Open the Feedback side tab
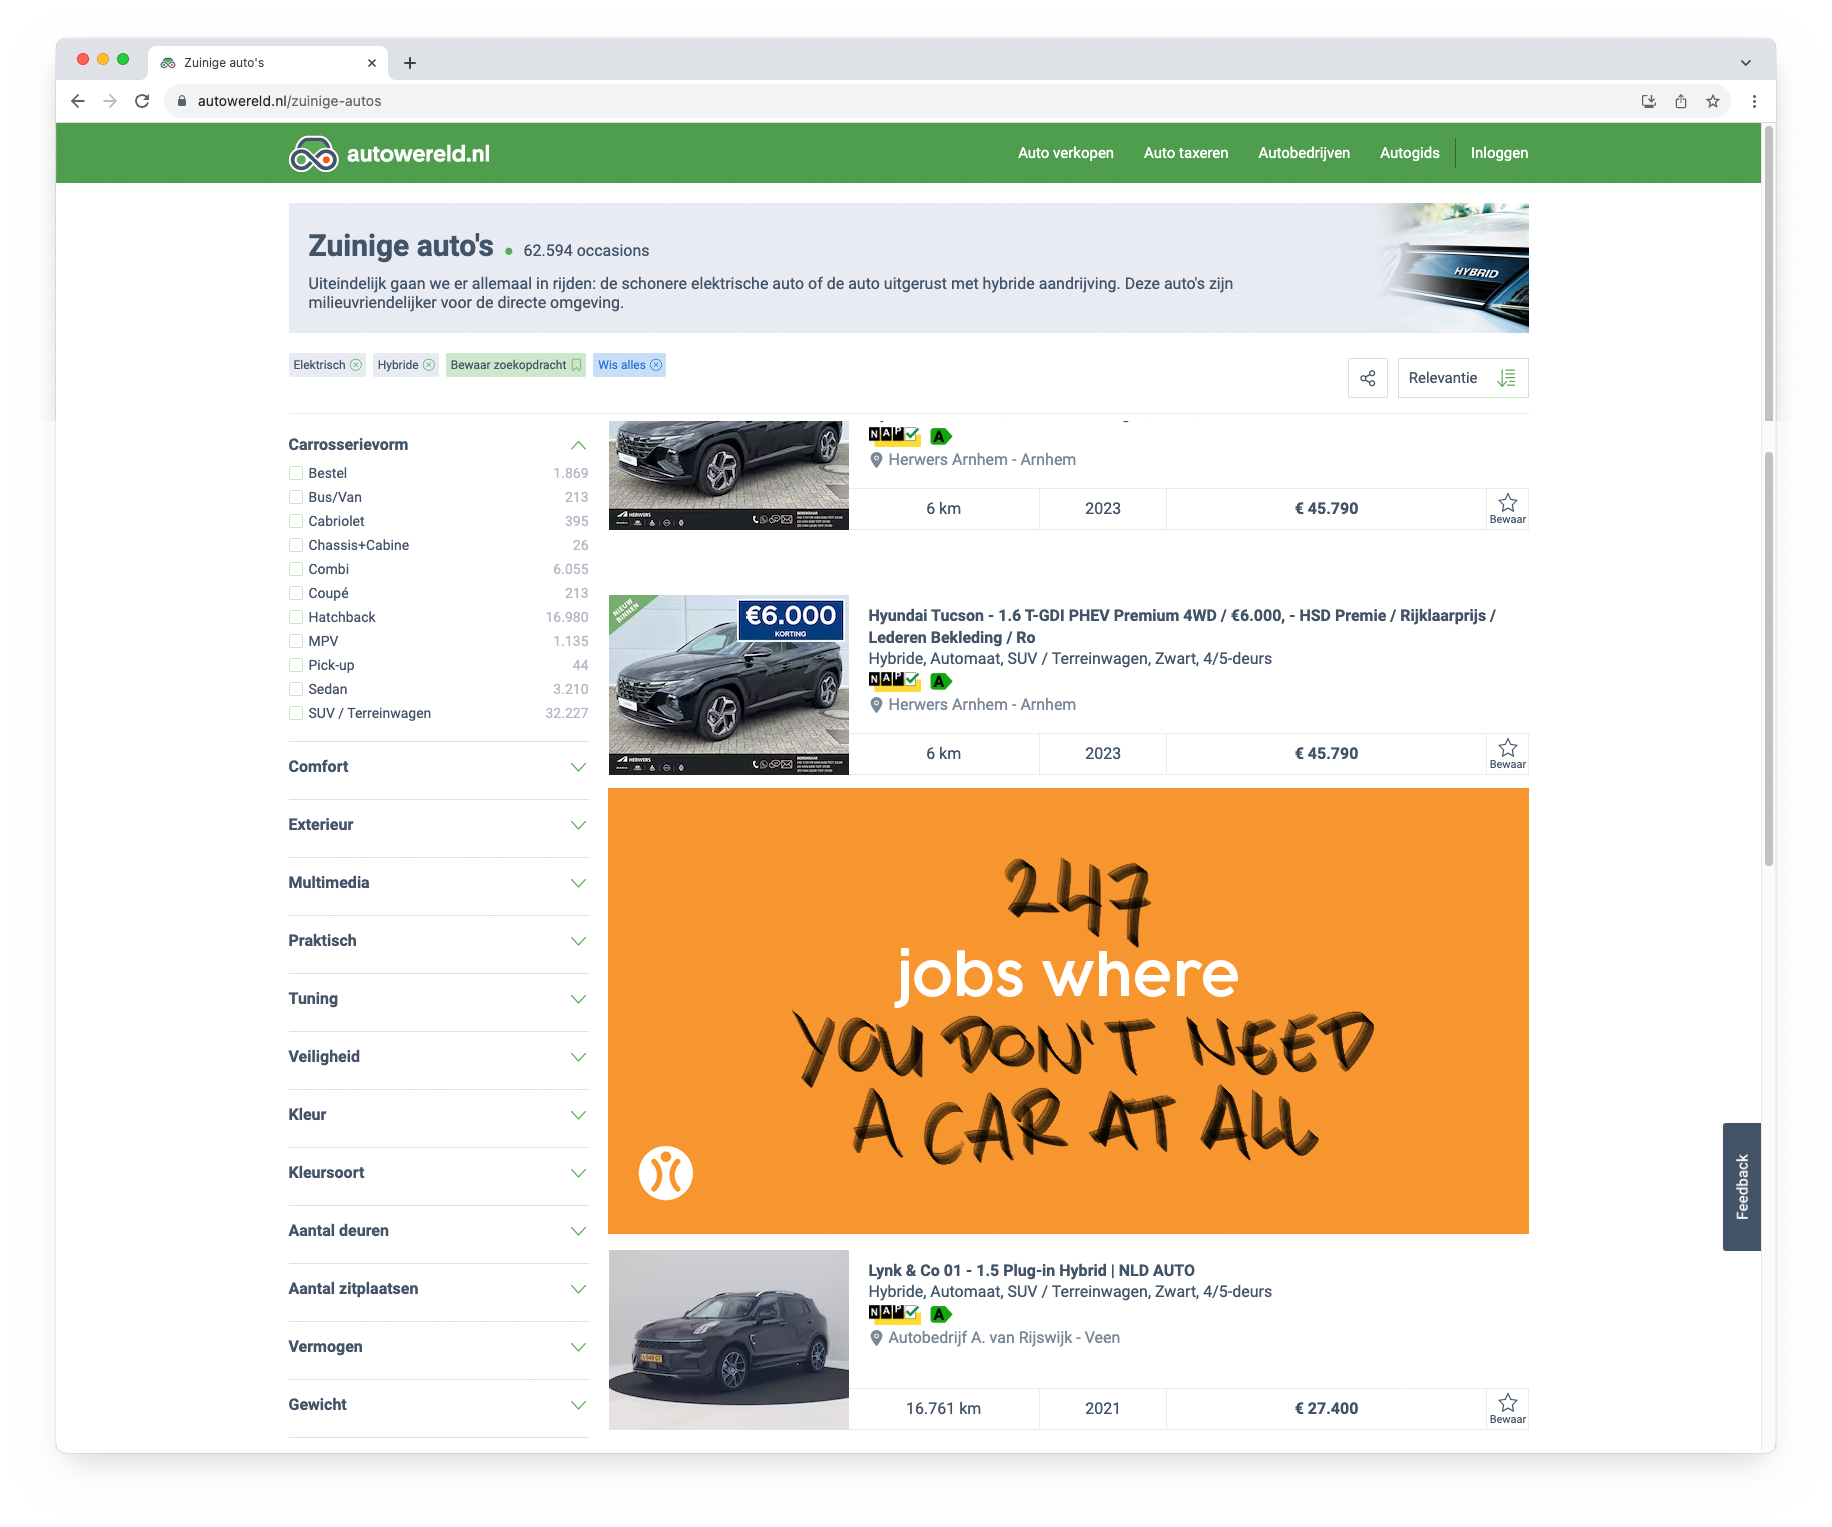The width and height of the screenshot is (1832, 1527). [1741, 1187]
